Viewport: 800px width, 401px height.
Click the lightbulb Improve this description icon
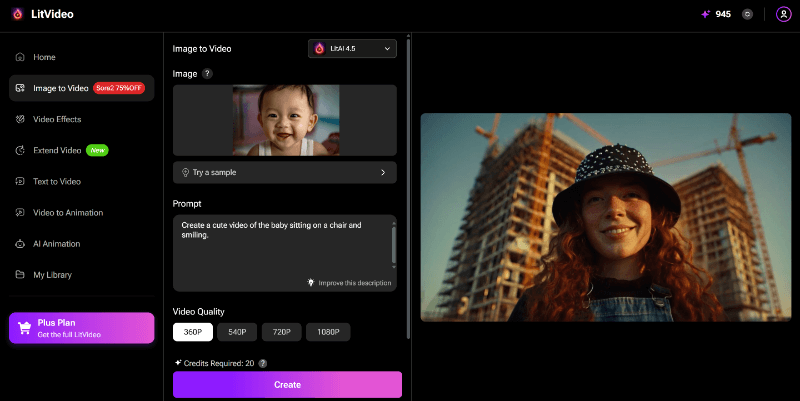click(x=311, y=283)
